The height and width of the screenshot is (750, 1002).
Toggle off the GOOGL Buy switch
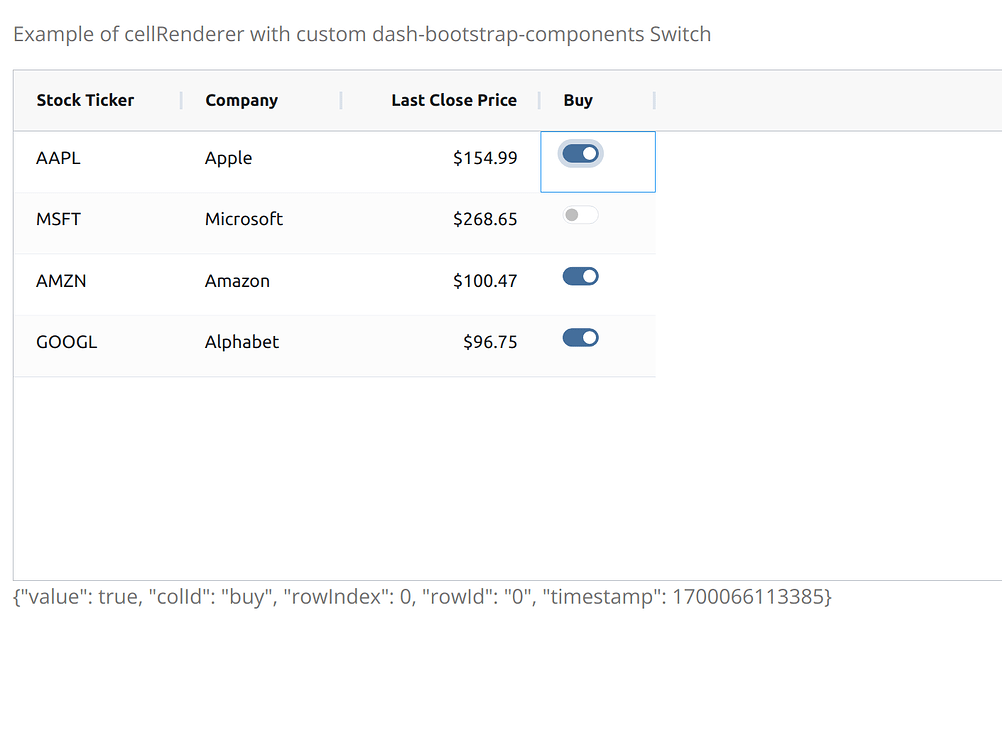click(x=580, y=337)
